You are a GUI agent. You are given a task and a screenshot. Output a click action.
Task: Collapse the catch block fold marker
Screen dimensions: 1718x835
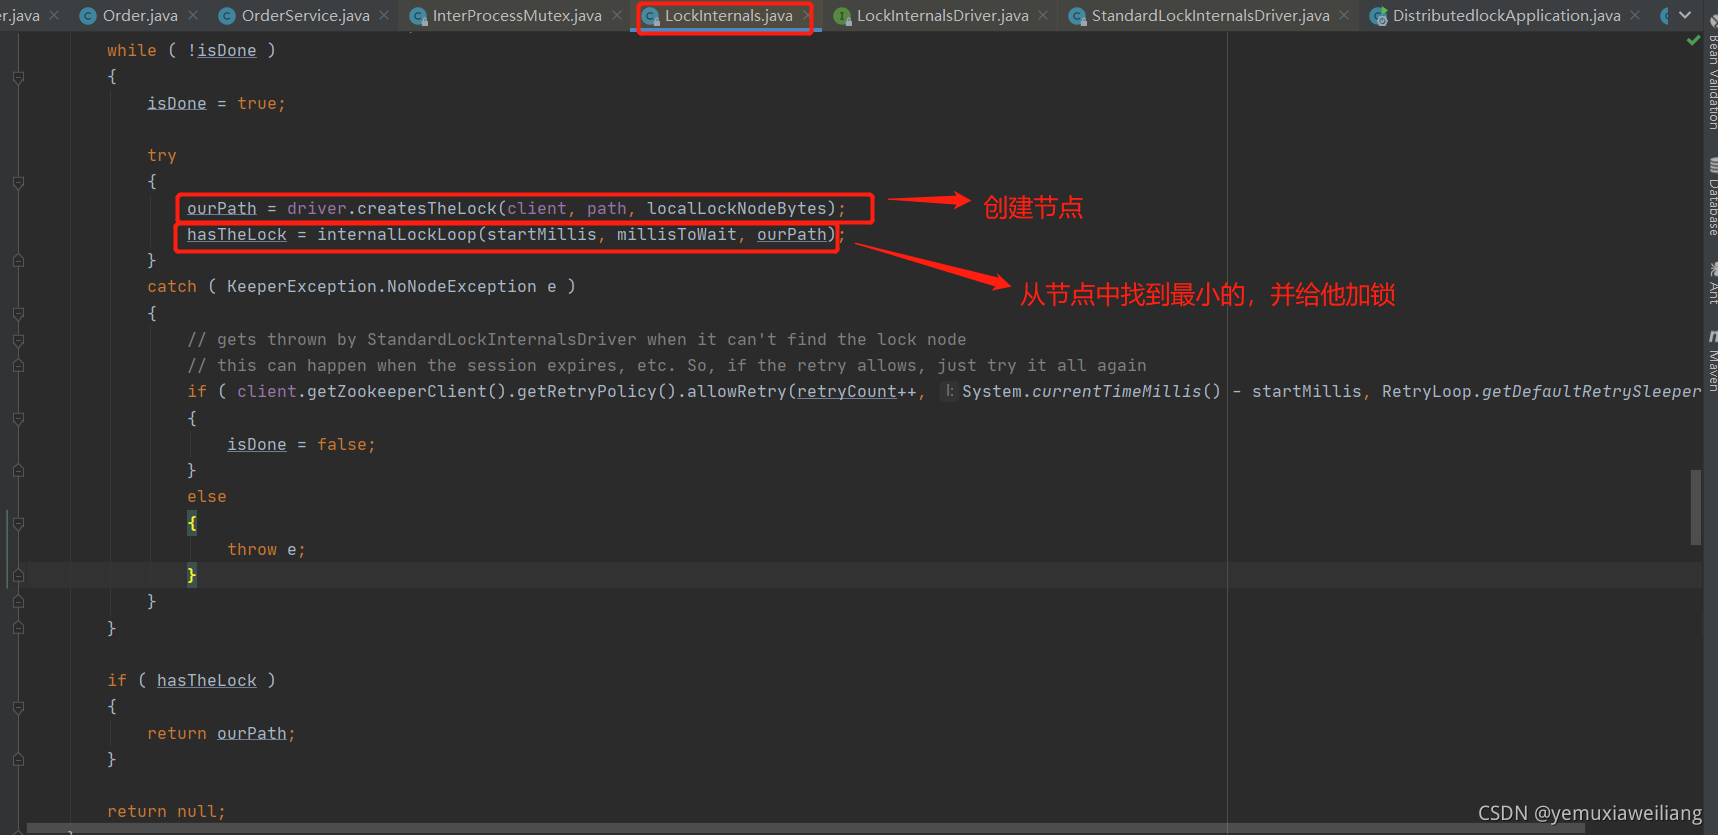point(18,313)
